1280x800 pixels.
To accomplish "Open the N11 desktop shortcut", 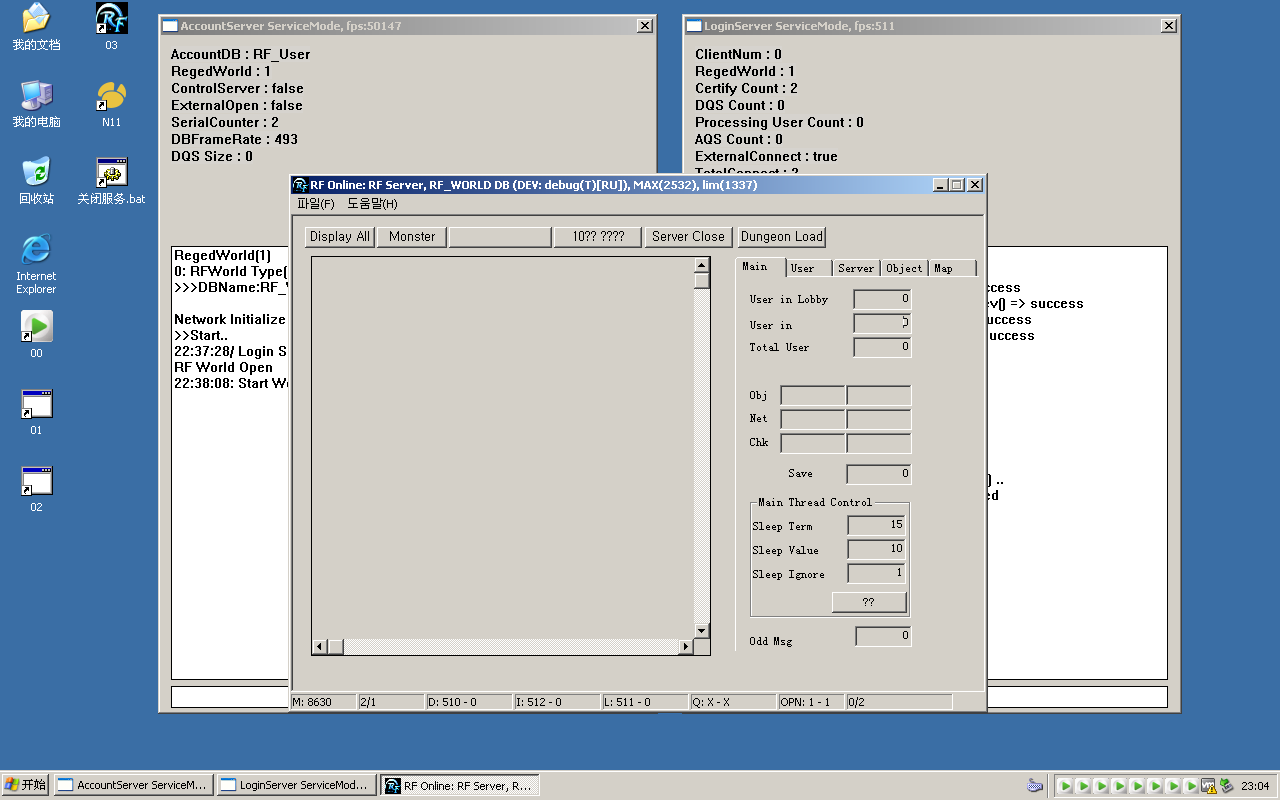I will [x=111, y=96].
